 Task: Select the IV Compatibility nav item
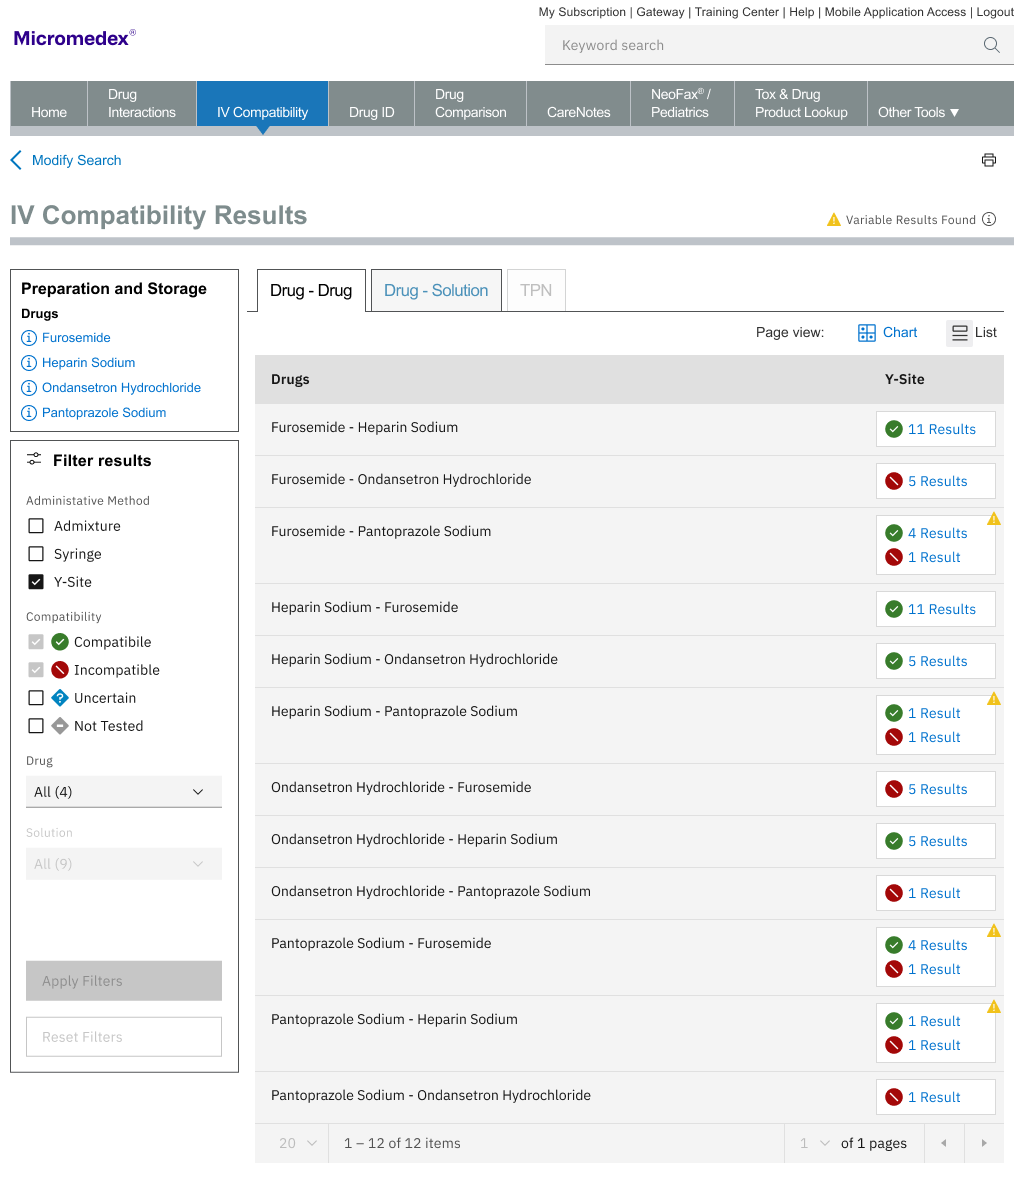coord(263,104)
